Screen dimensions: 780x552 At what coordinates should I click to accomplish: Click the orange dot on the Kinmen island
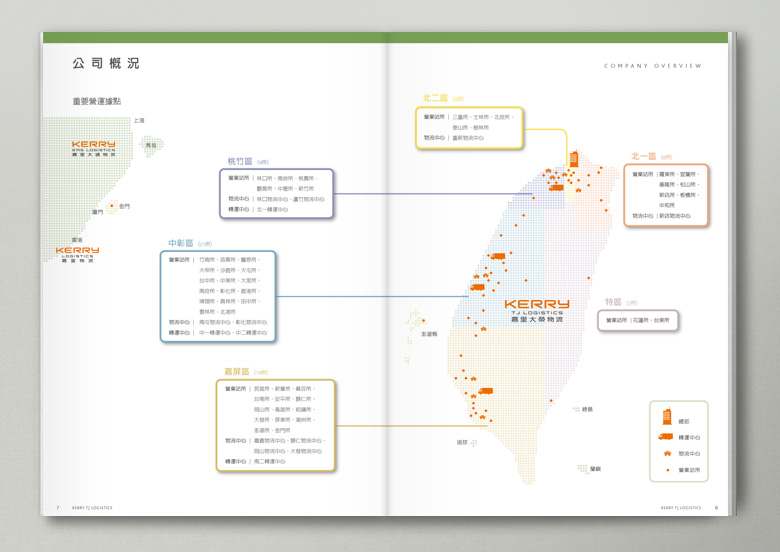coord(112,205)
